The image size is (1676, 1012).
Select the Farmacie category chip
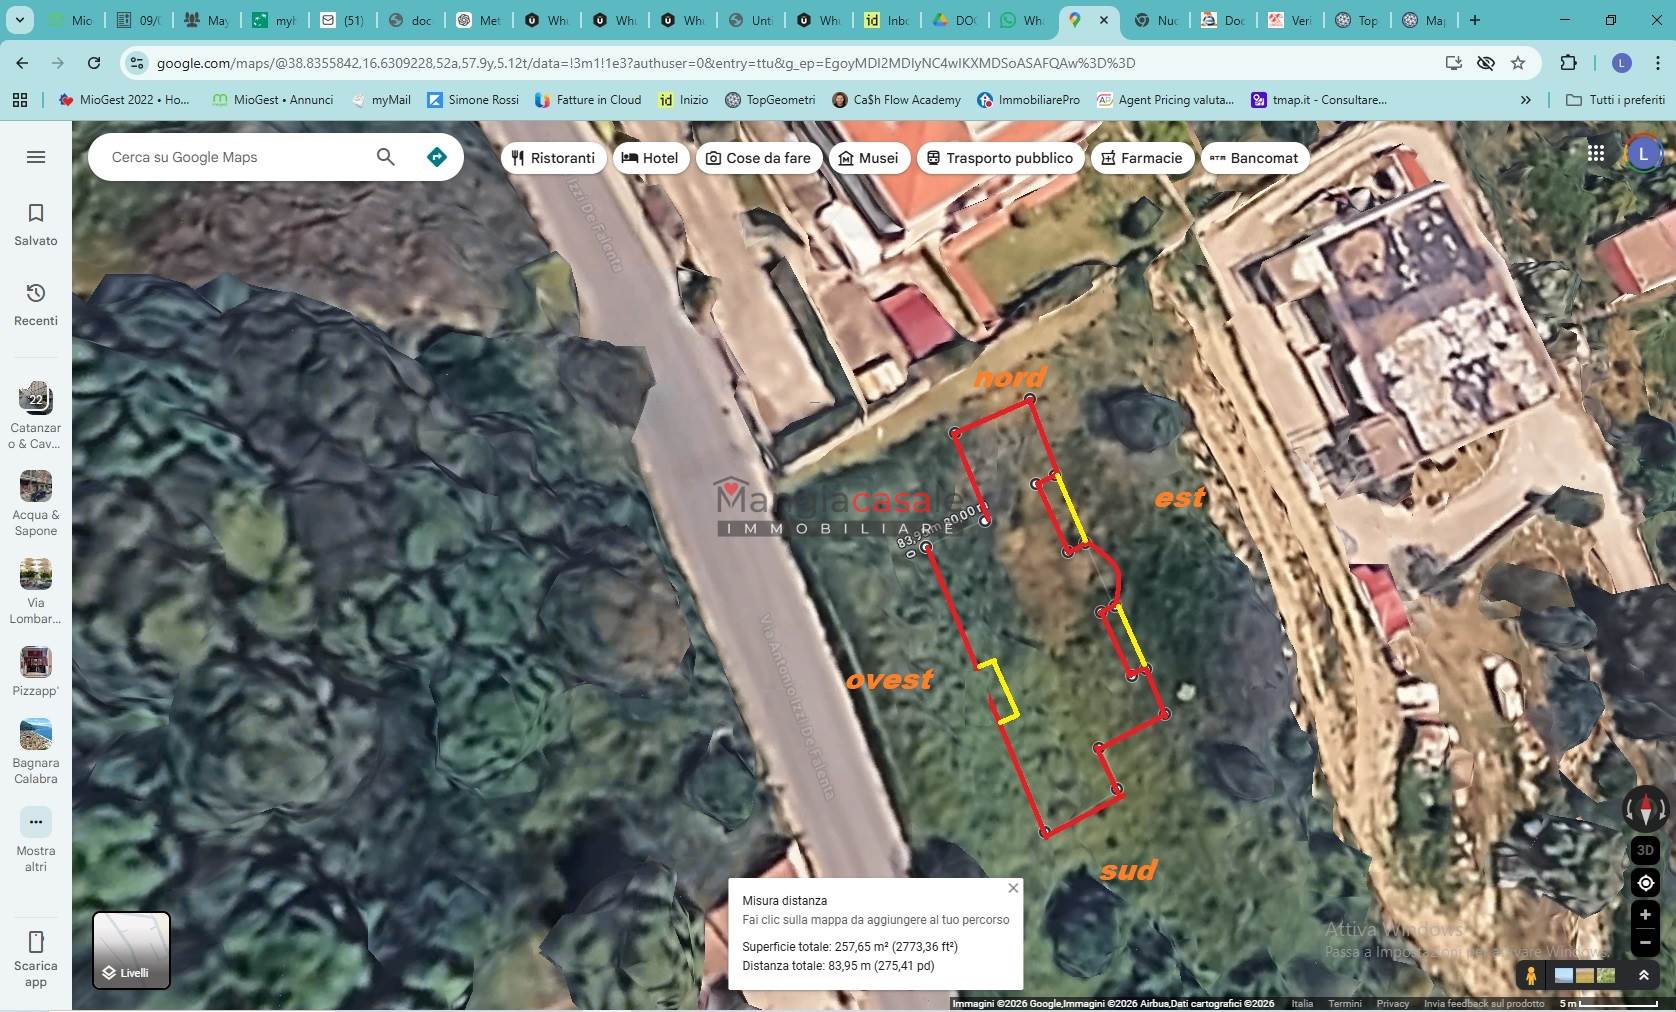(1142, 158)
